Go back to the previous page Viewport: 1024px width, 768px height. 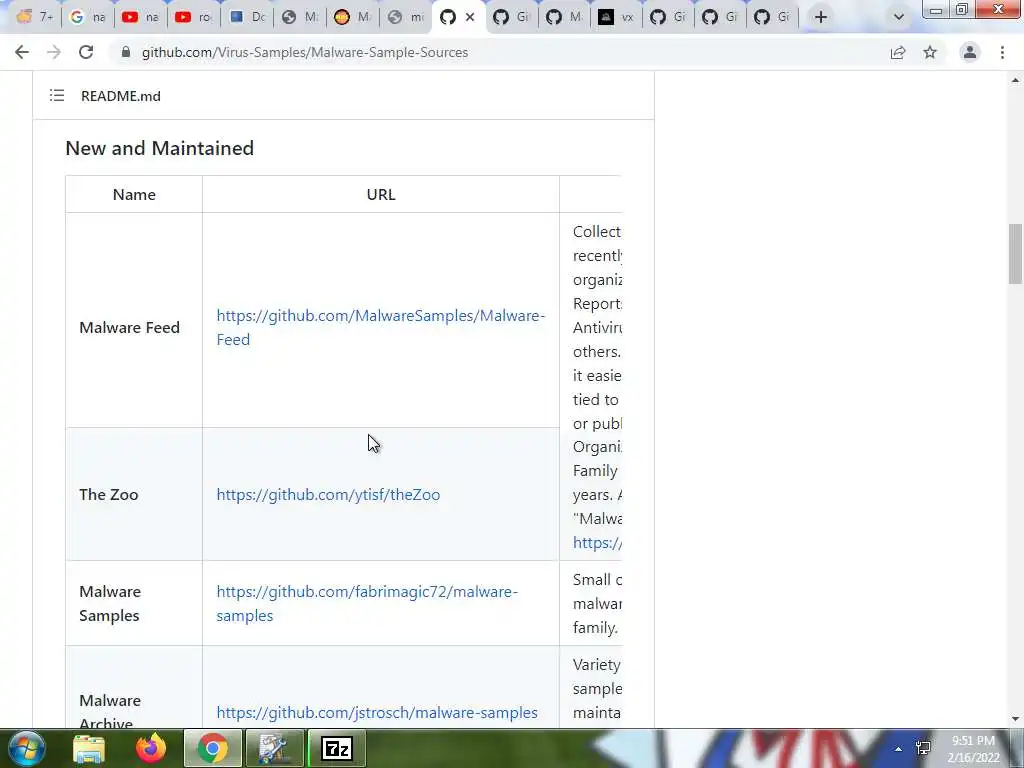(x=22, y=52)
